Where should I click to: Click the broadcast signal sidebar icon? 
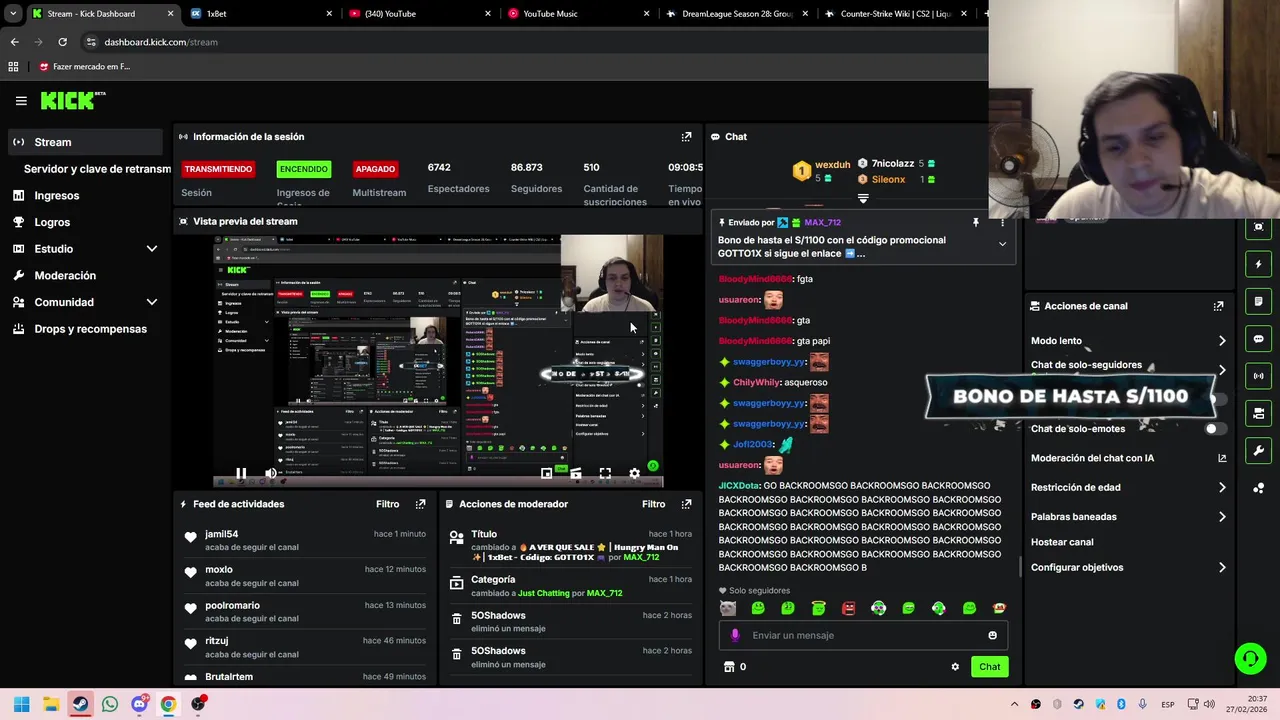(x=1259, y=376)
